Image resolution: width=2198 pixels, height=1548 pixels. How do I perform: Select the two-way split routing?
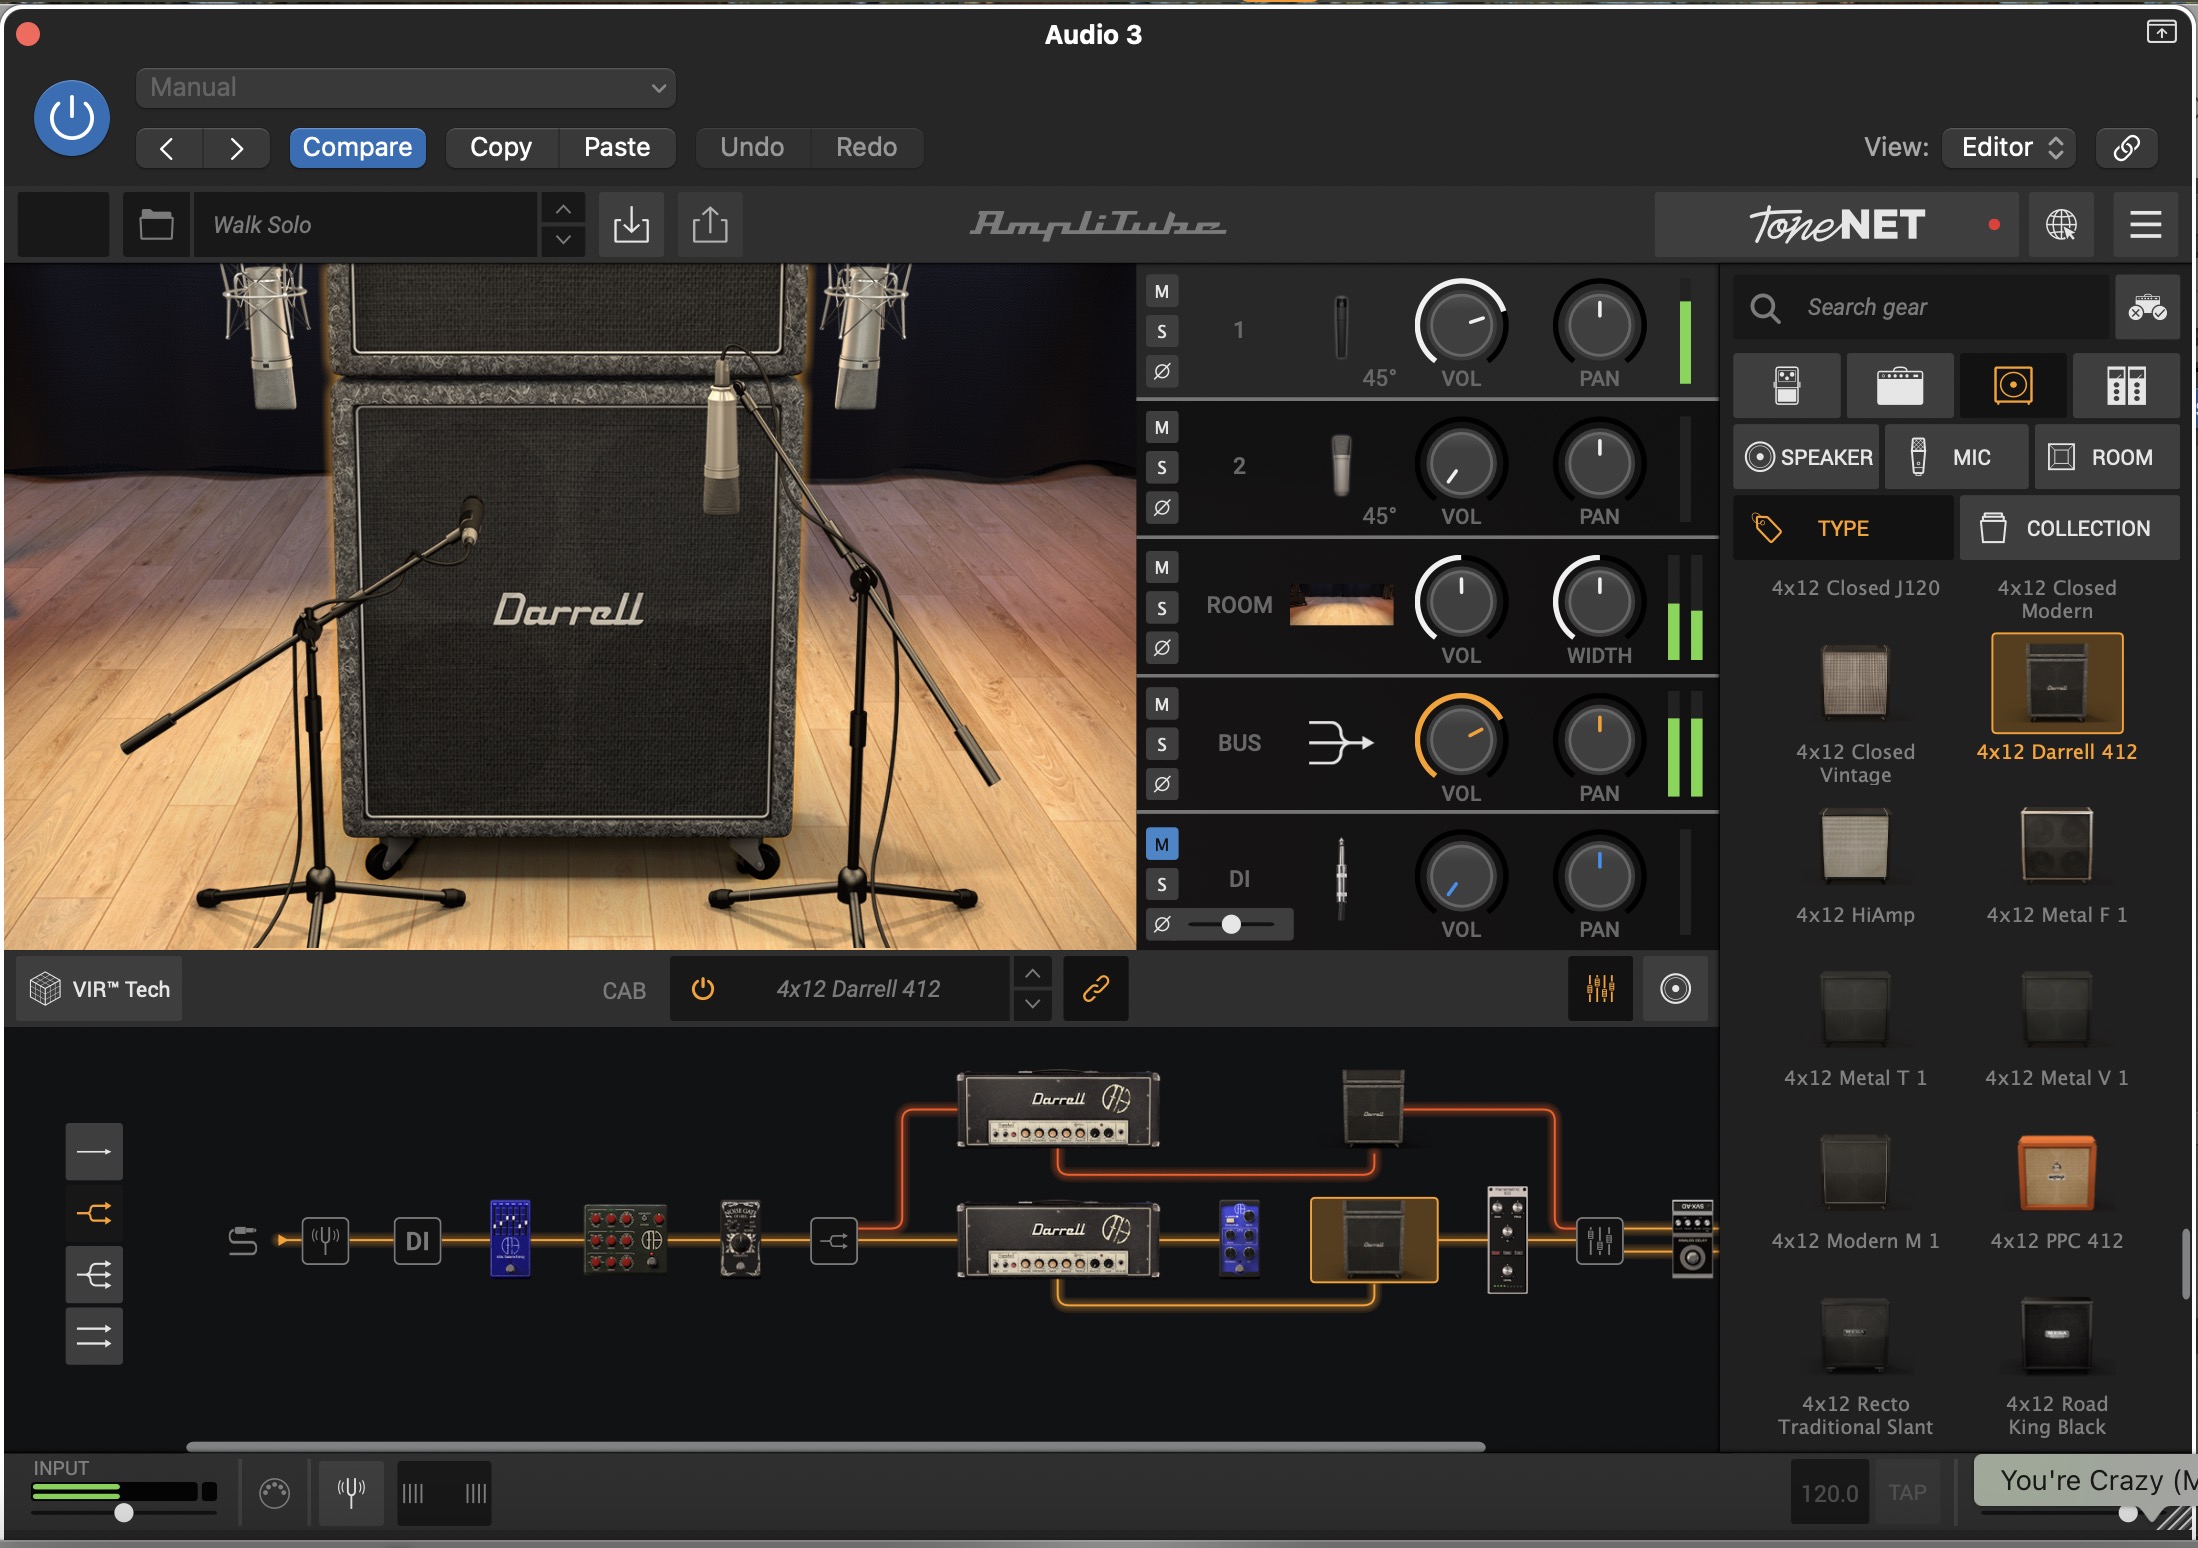pos(94,1214)
